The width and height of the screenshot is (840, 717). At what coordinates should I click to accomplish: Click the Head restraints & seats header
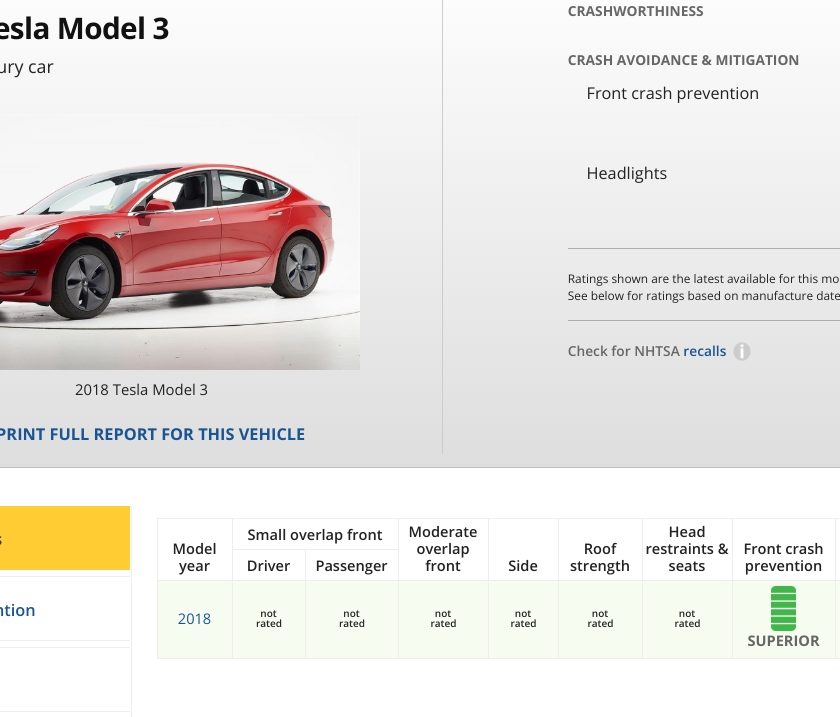click(x=687, y=549)
